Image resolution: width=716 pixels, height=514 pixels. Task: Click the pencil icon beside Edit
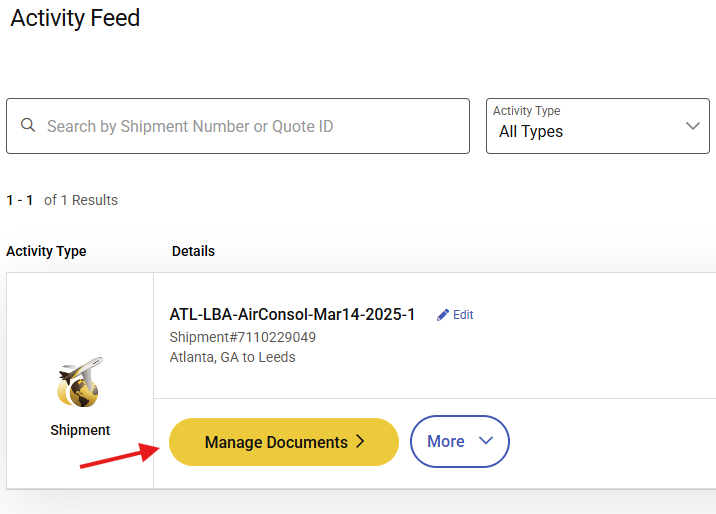click(443, 315)
